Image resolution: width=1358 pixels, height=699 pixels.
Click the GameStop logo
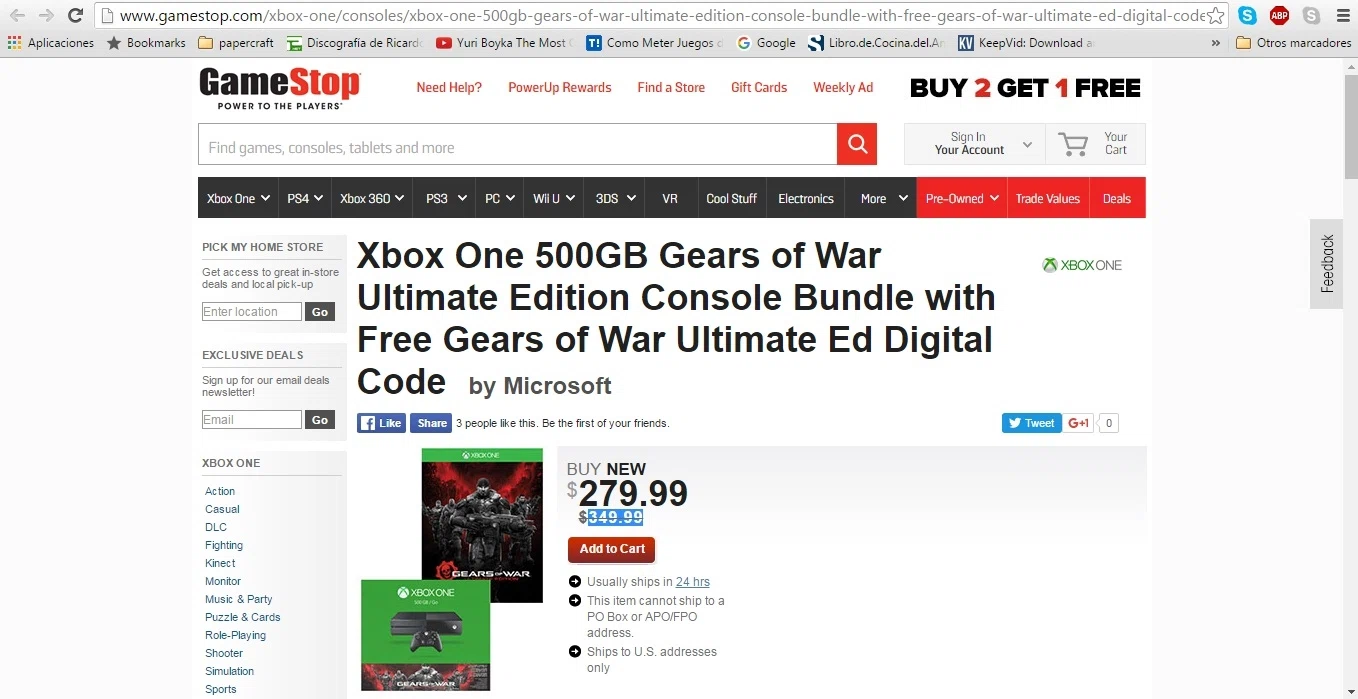click(279, 88)
